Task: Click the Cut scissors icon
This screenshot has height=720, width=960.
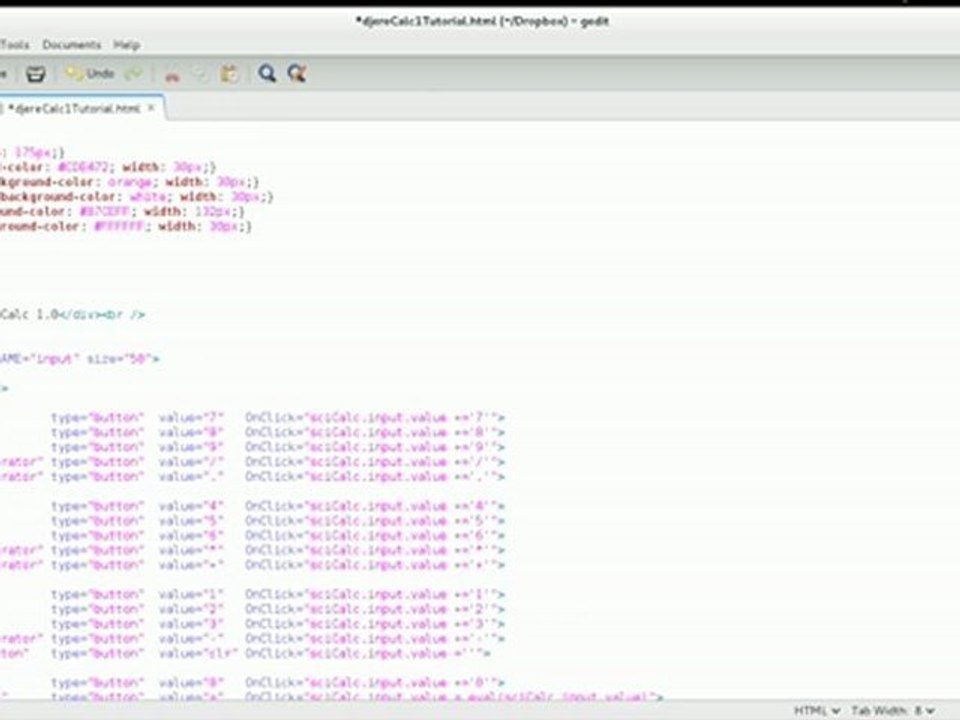Action: 173,75
